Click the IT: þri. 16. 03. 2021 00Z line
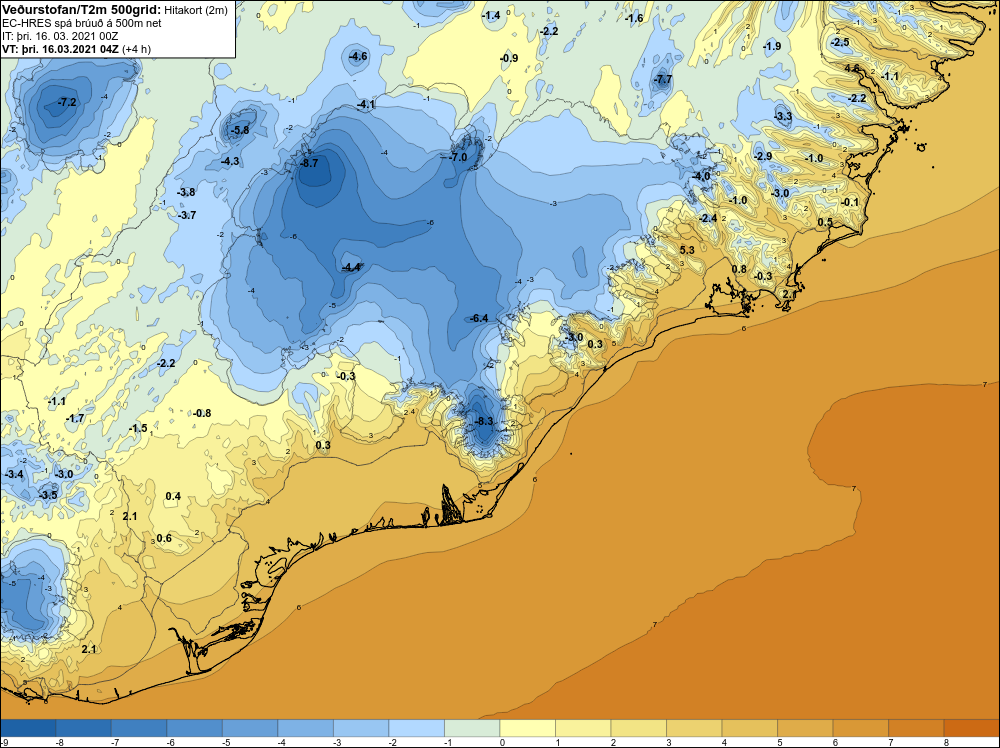The image size is (1000, 748). pos(60,36)
